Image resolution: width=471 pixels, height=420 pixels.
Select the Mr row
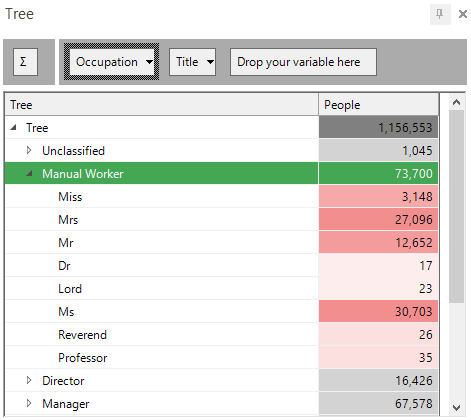point(222,243)
